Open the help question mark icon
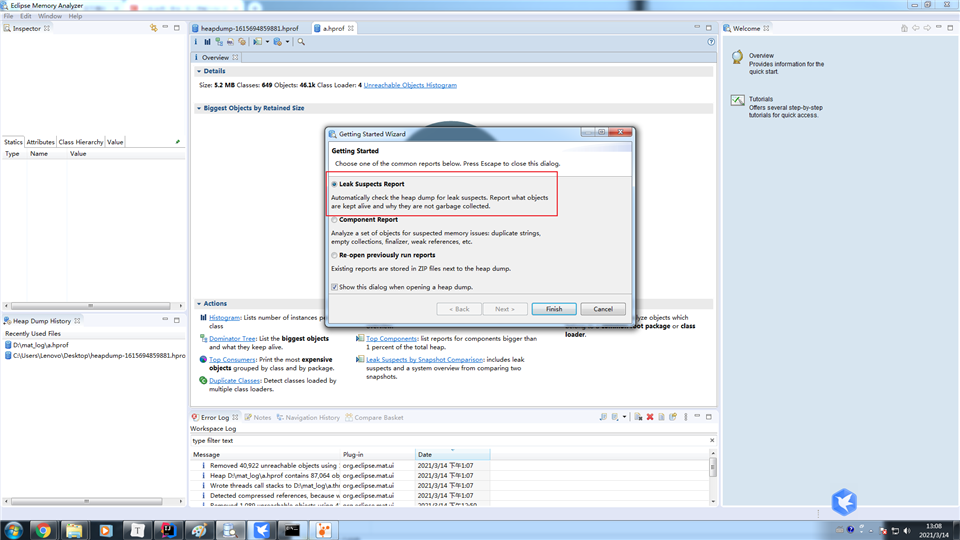Viewport: 960px width, 540px height. pos(711,42)
